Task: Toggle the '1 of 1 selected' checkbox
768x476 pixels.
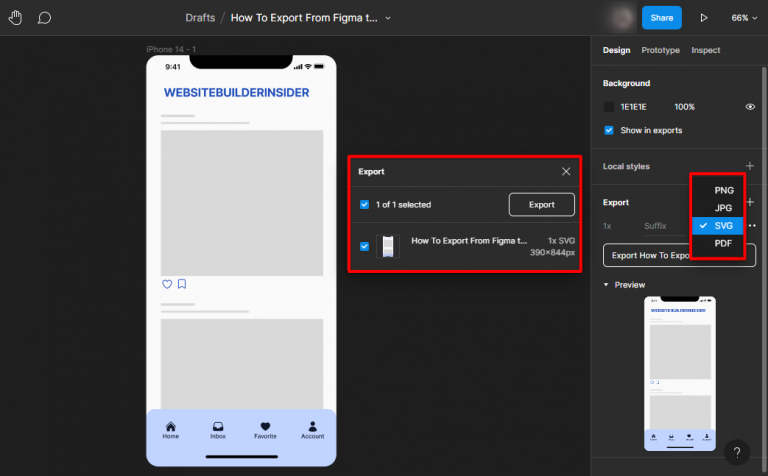Action: [x=364, y=205]
